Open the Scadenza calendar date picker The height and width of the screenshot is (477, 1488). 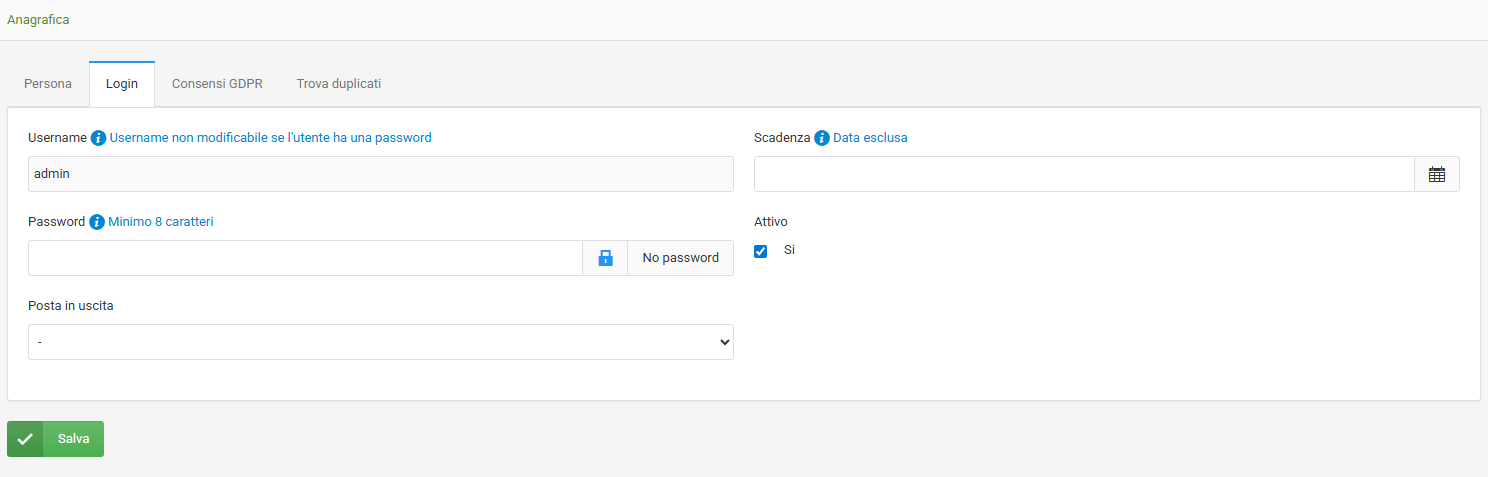pyautogui.click(x=1437, y=174)
